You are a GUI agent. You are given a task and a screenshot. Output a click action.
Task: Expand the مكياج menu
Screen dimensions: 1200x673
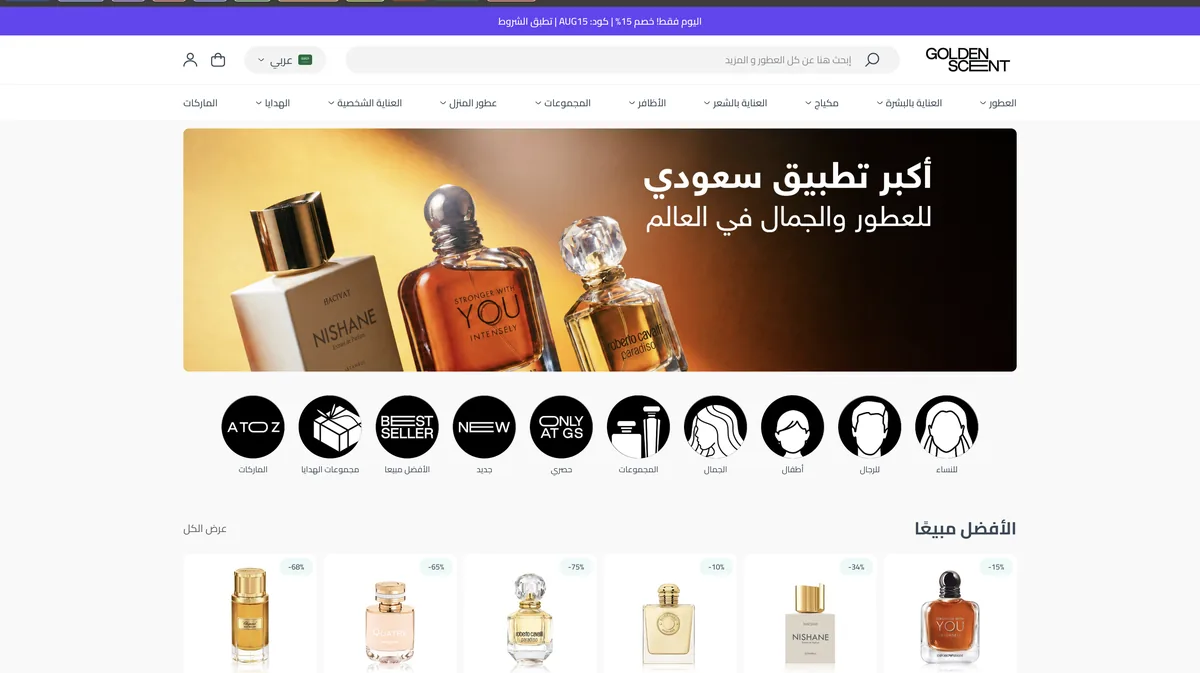click(x=822, y=103)
